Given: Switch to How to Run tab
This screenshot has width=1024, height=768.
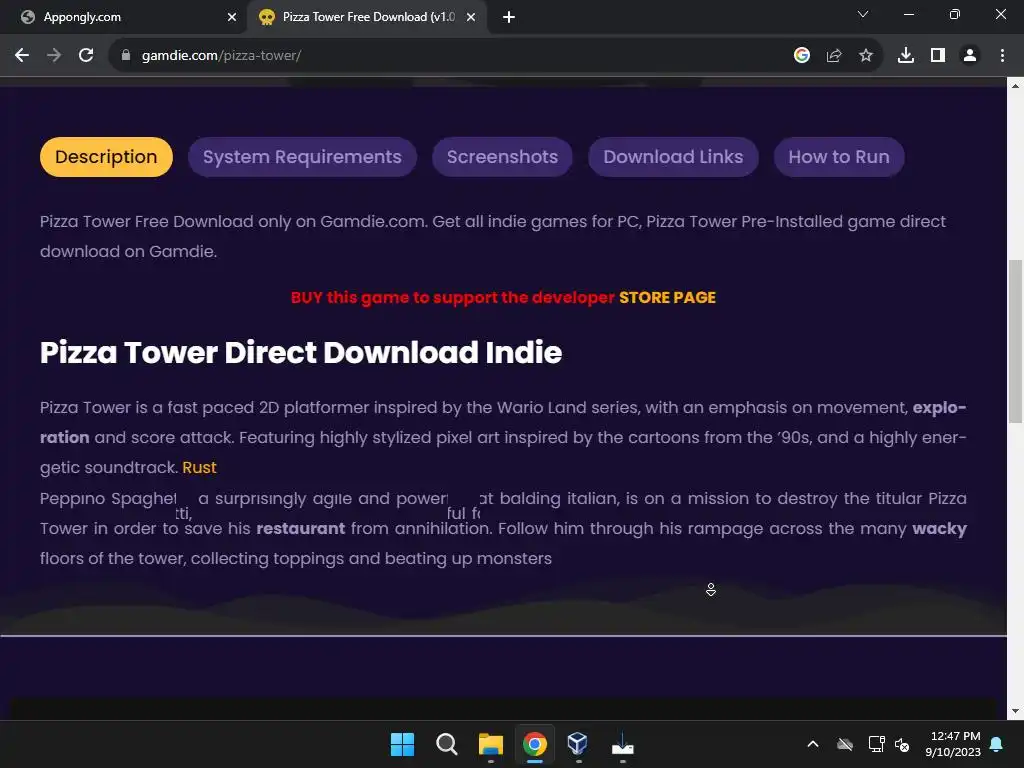Looking at the screenshot, I should tap(839, 157).
